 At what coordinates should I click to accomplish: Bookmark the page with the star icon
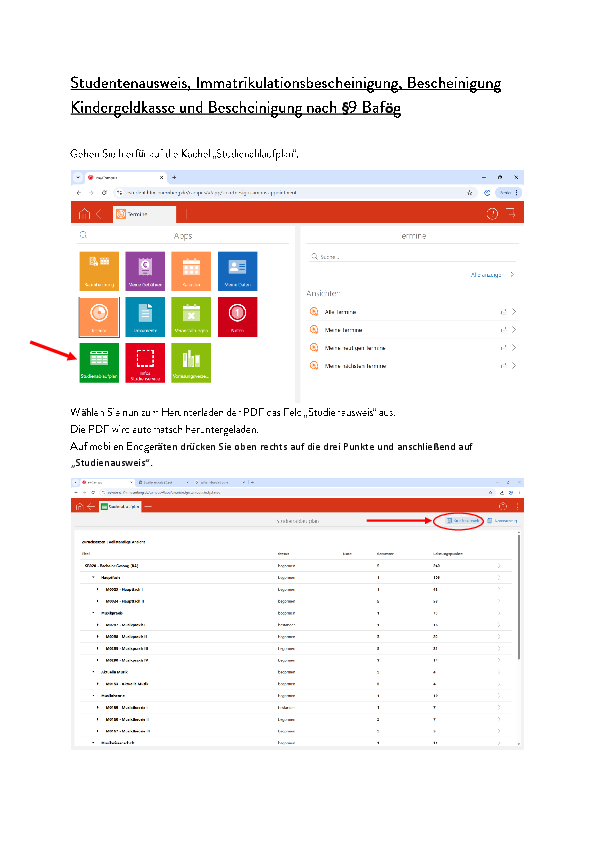[469, 192]
